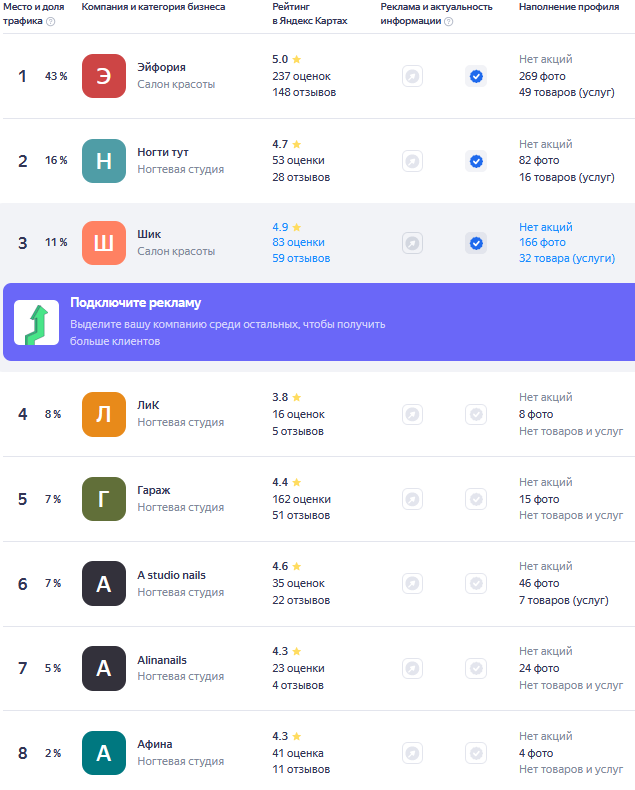The image size is (635, 790).
Task: Click help icon beside Реклама и актуальность информации
Action: click(x=449, y=21)
